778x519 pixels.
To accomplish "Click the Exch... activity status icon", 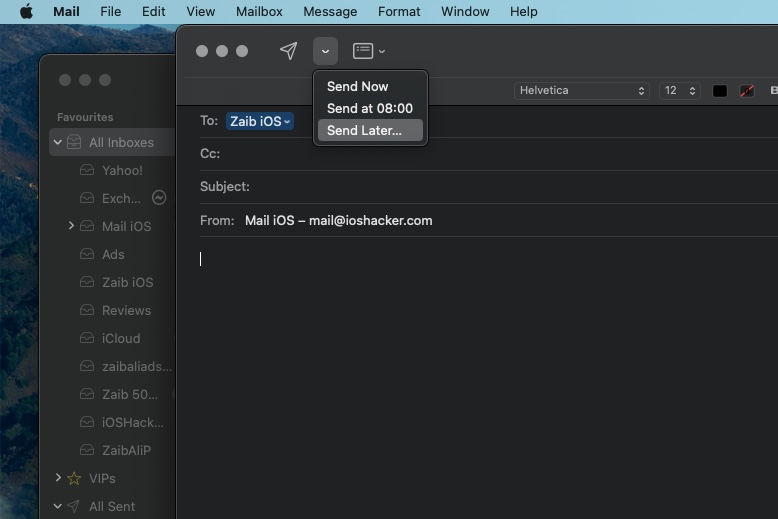I will point(159,198).
